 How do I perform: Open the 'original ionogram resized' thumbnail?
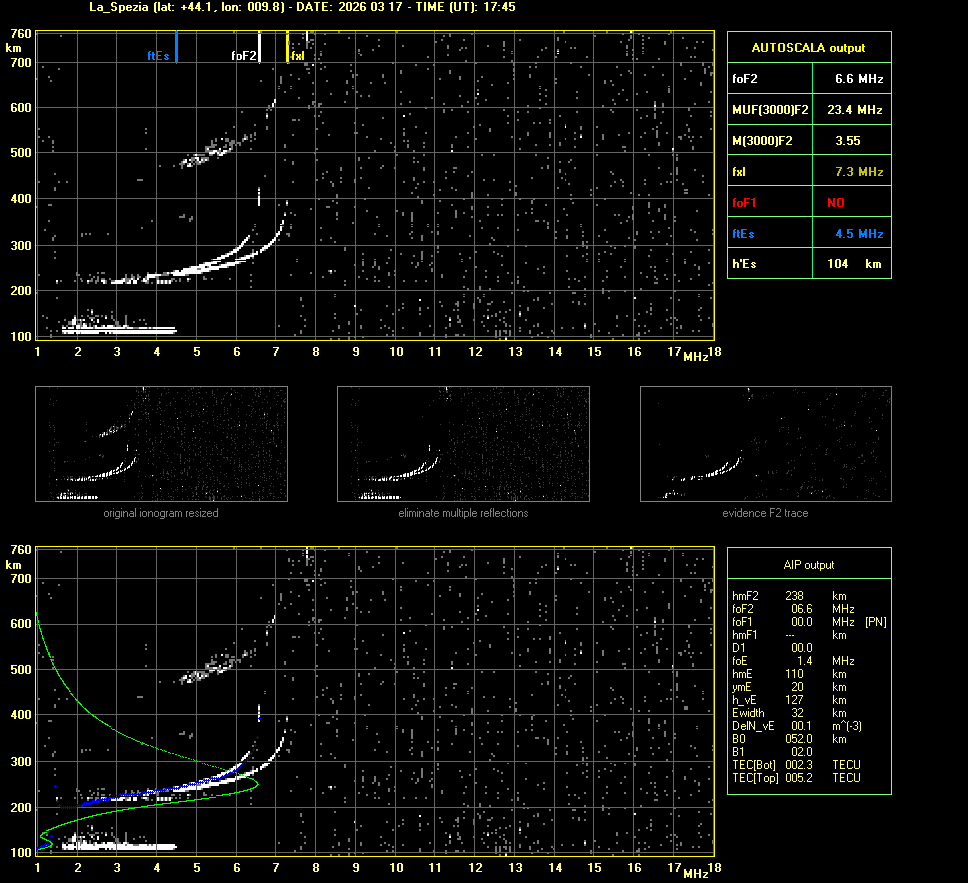(x=161, y=444)
